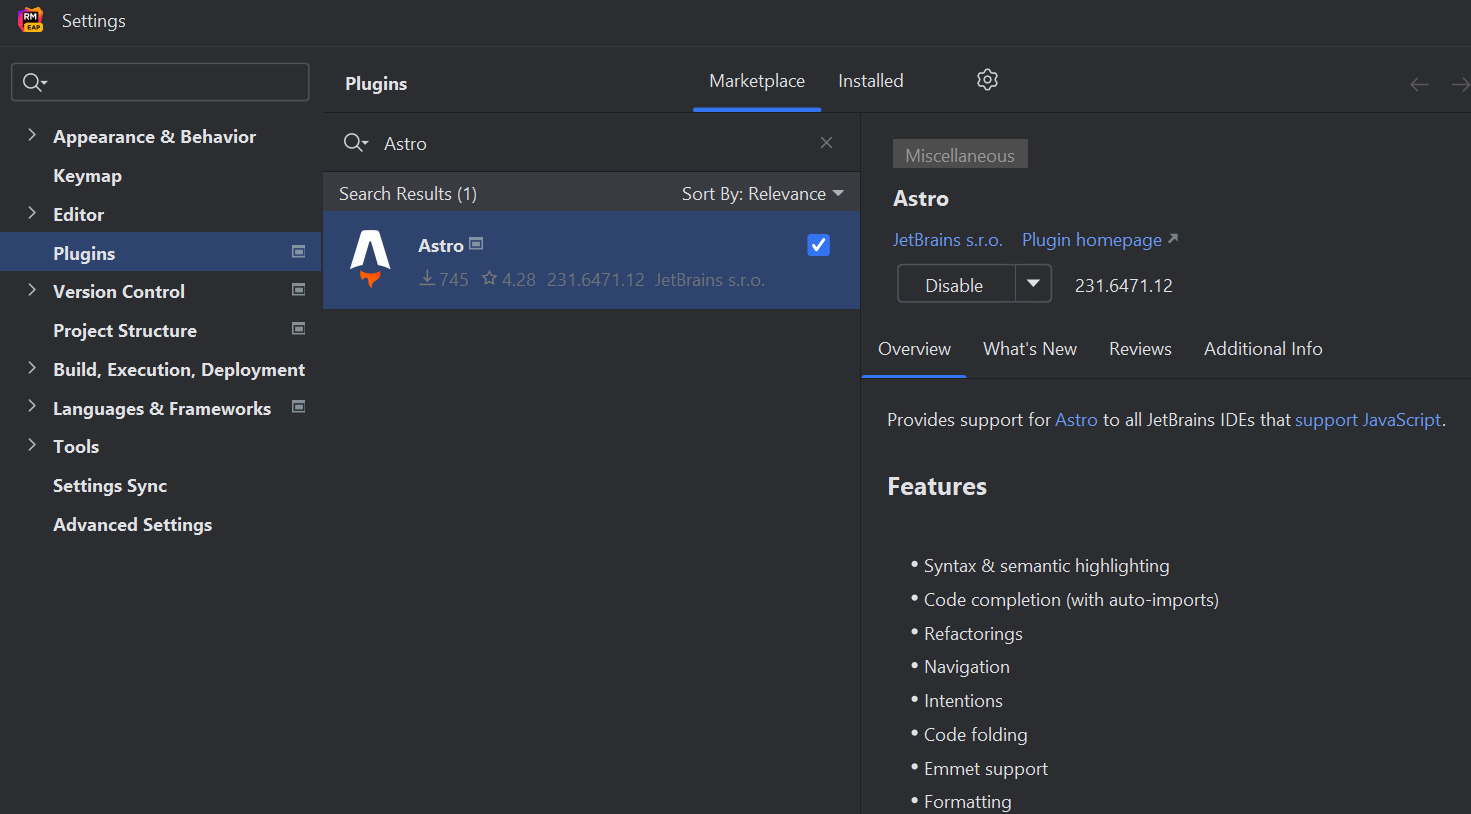Expand Appearance & Behavior settings

[x=32, y=135]
